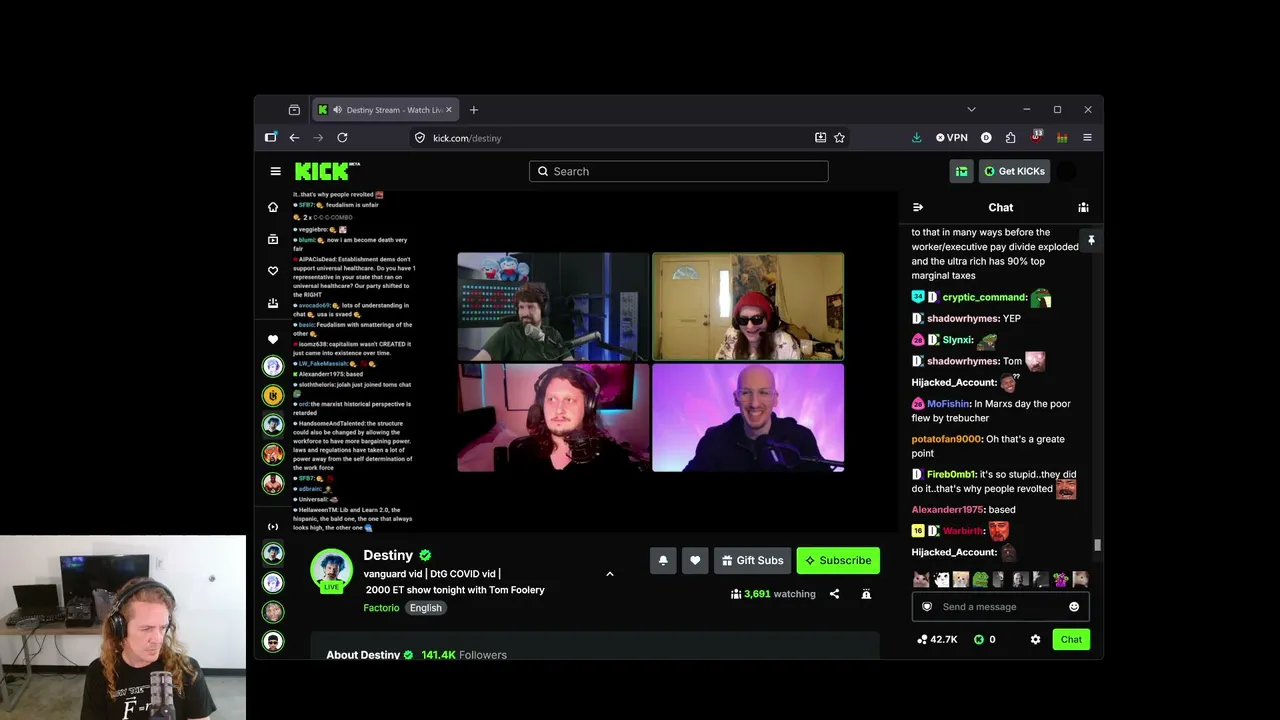Click the live broadcast signal sidebar icon
Image resolution: width=1280 pixels, height=720 pixels.
[273, 527]
